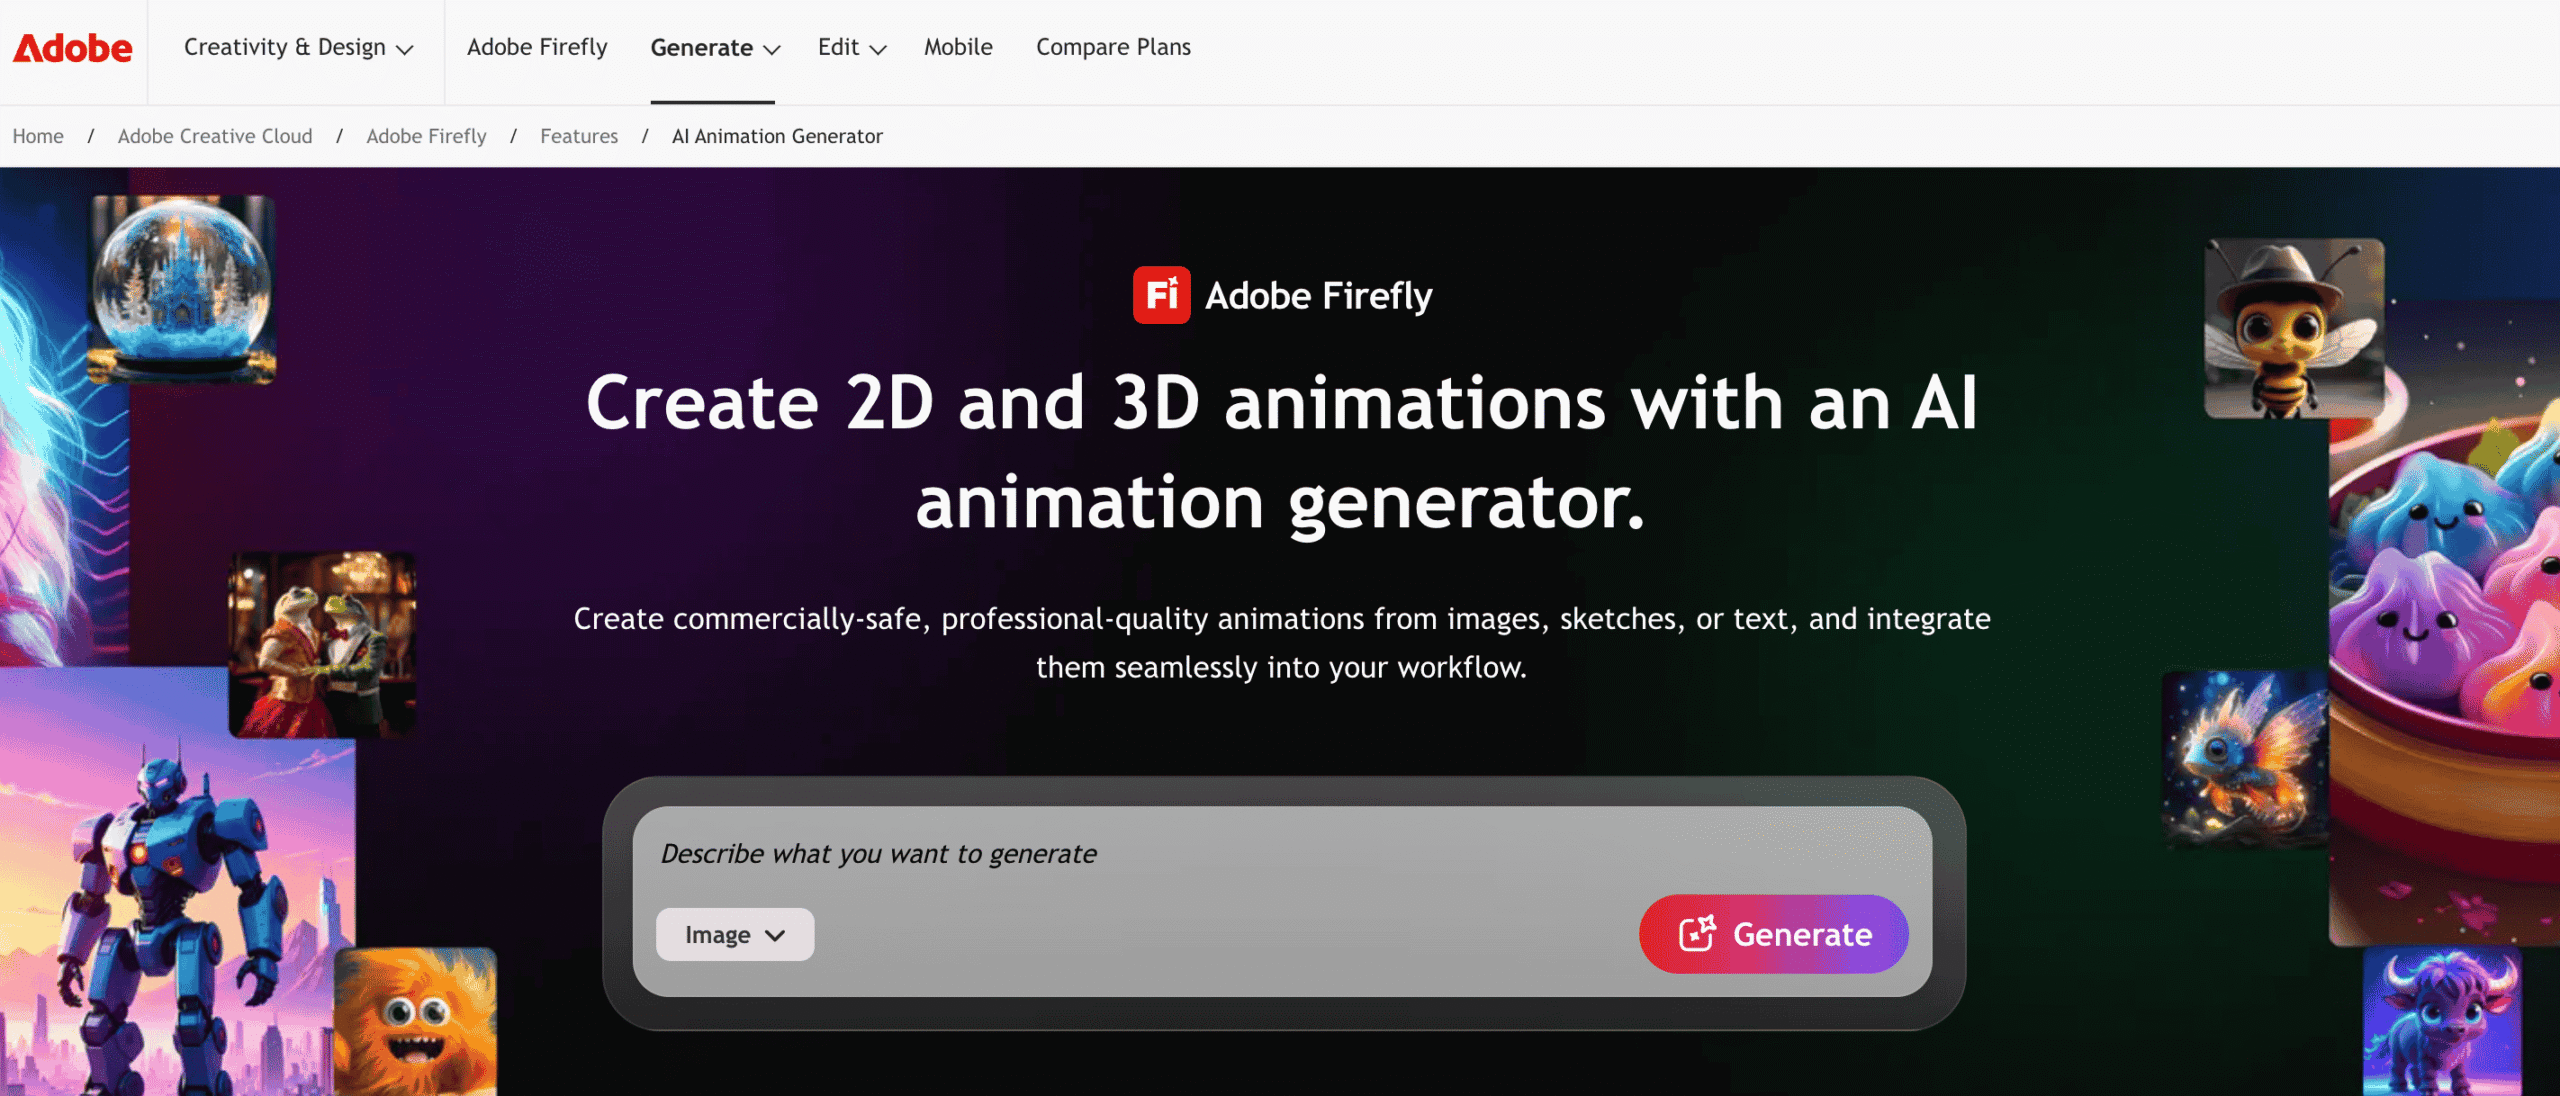2560x1096 pixels.
Task: Navigate to Adobe Creative Cloud breadcrumb link
Action: coord(214,136)
